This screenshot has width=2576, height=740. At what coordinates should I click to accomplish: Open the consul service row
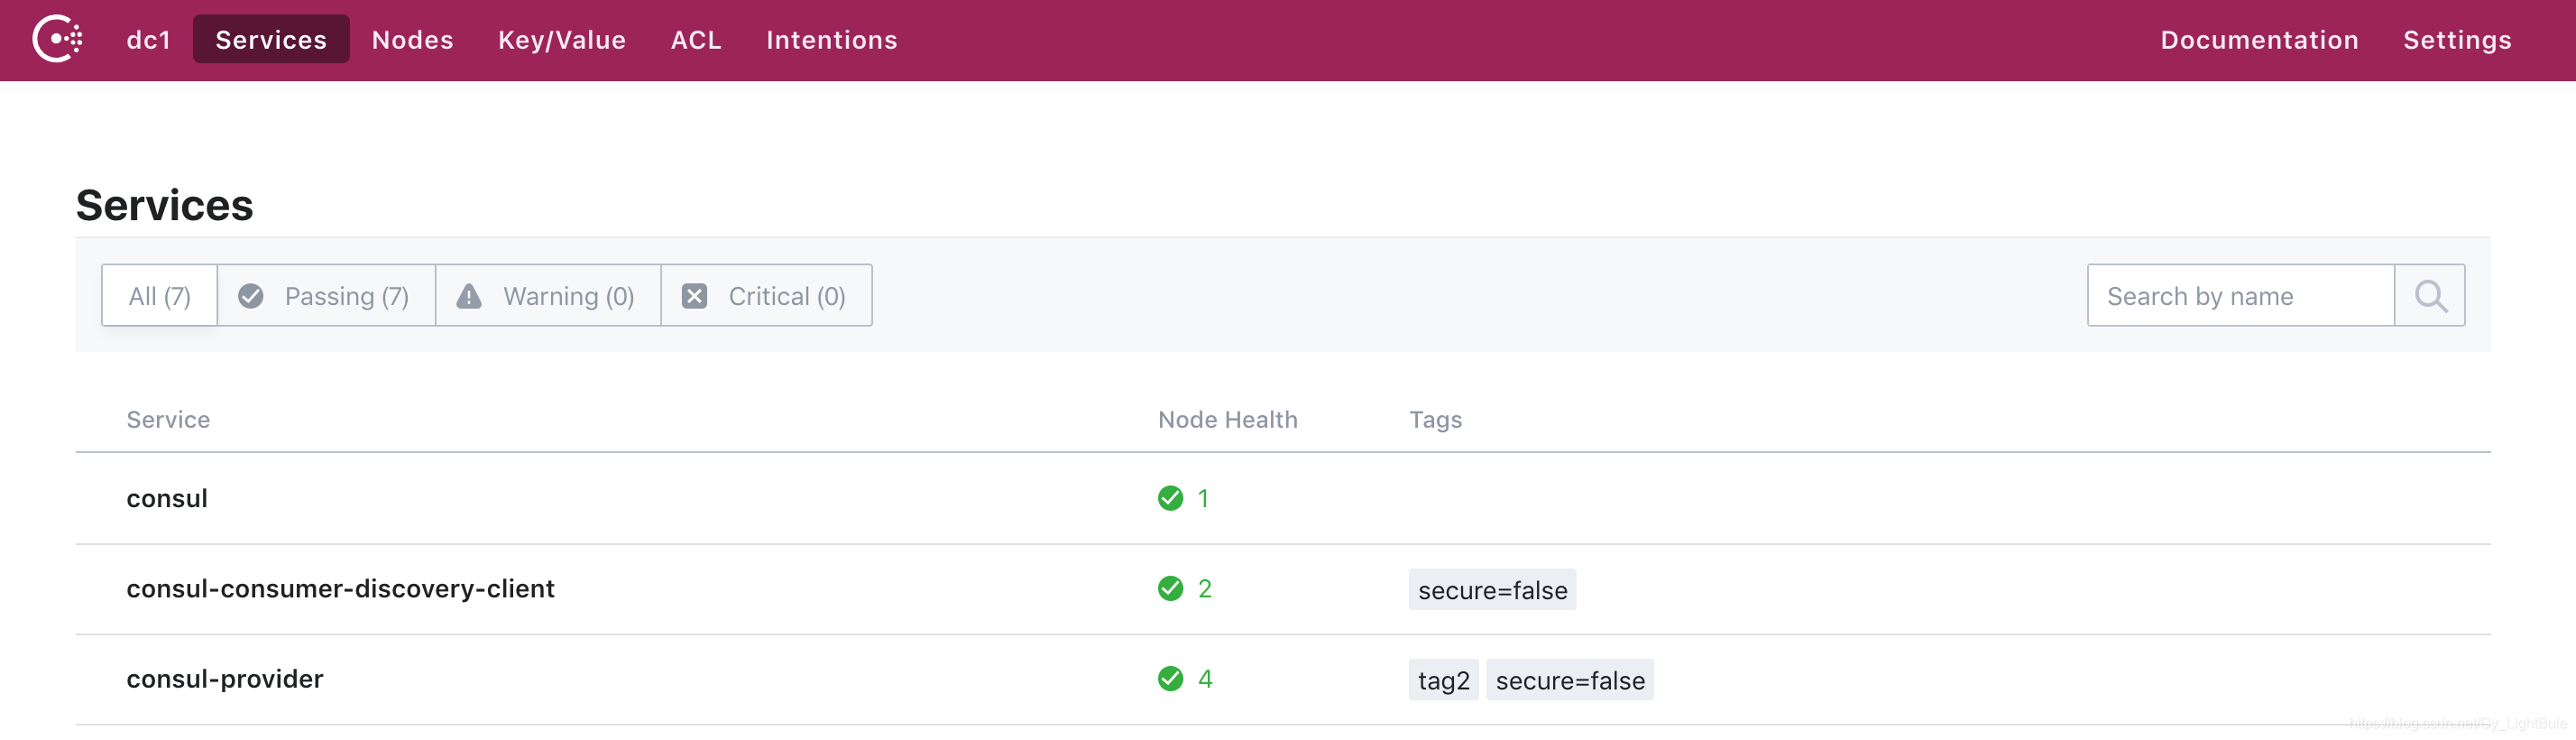pos(1283,498)
